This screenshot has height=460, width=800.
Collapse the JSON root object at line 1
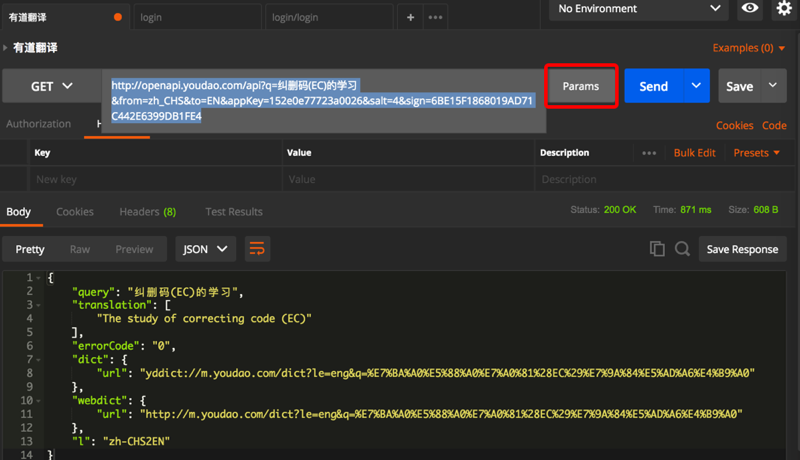coord(38,278)
